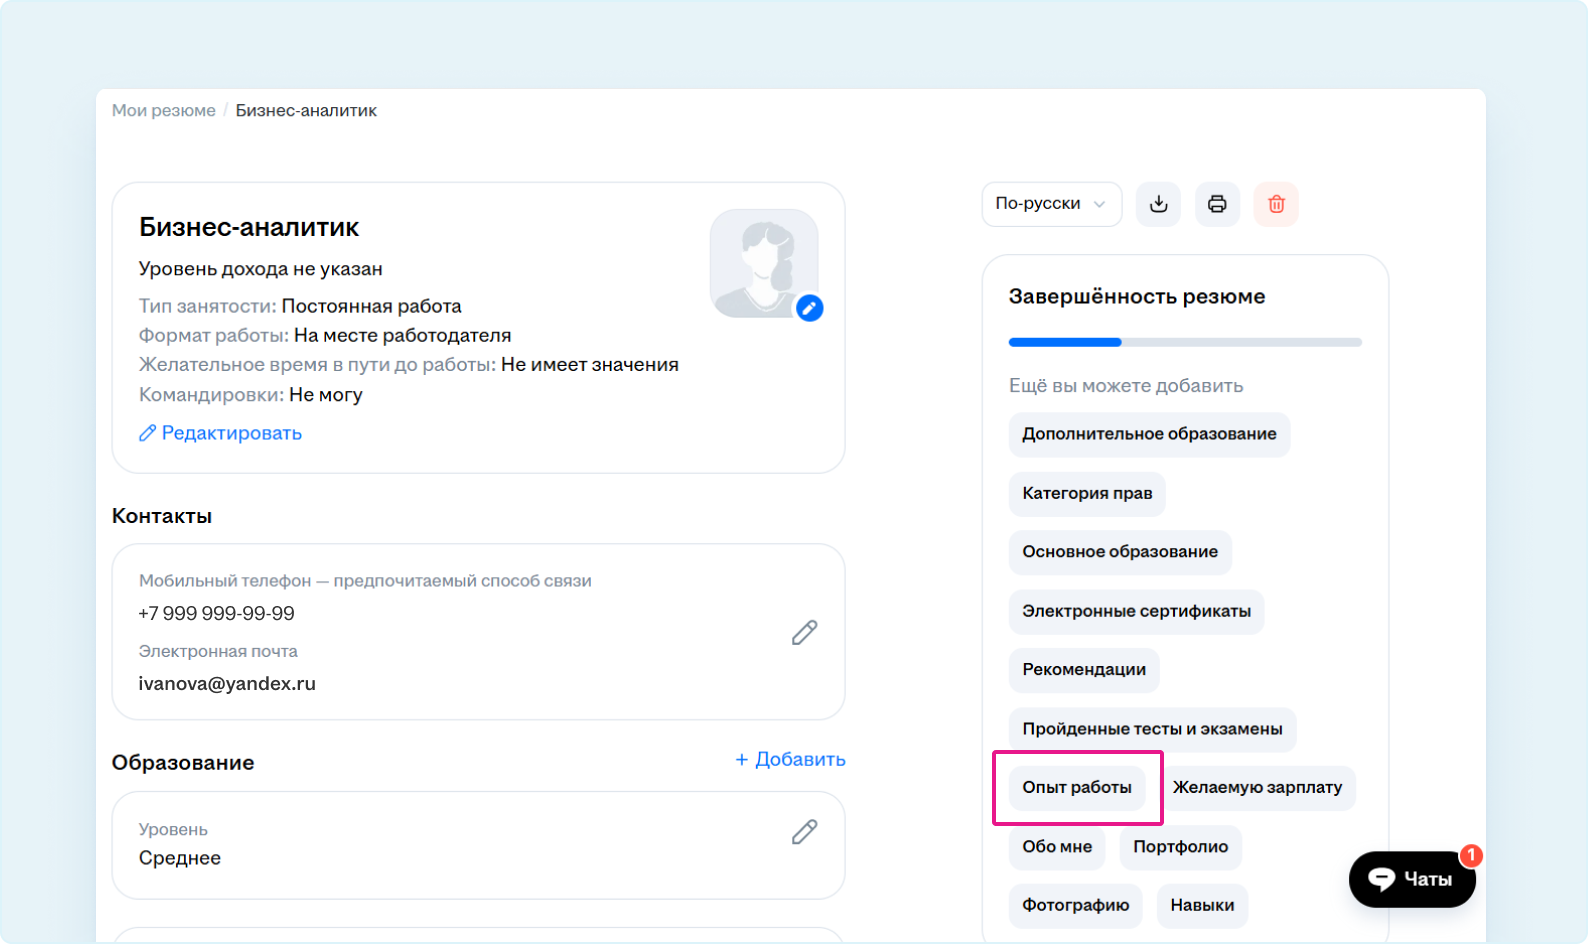This screenshot has width=1588, height=944.
Task: Open the Чаты chat widget
Action: [1411, 879]
